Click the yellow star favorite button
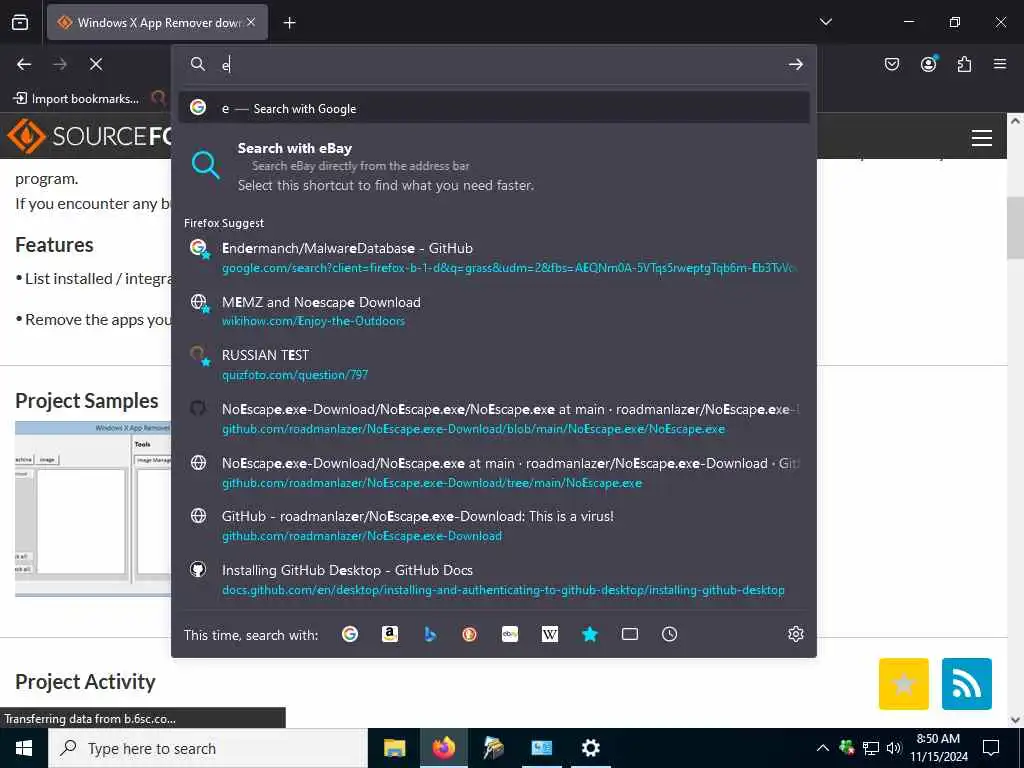Image resolution: width=1024 pixels, height=768 pixels. [904, 684]
